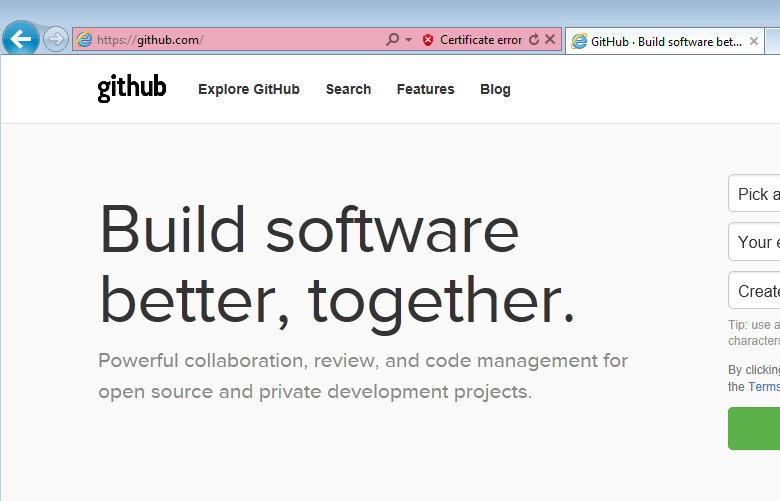The height and width of the screenshot is (501, 780).
Task: Click the browser Back arrow button
Action: coord(21,39)
